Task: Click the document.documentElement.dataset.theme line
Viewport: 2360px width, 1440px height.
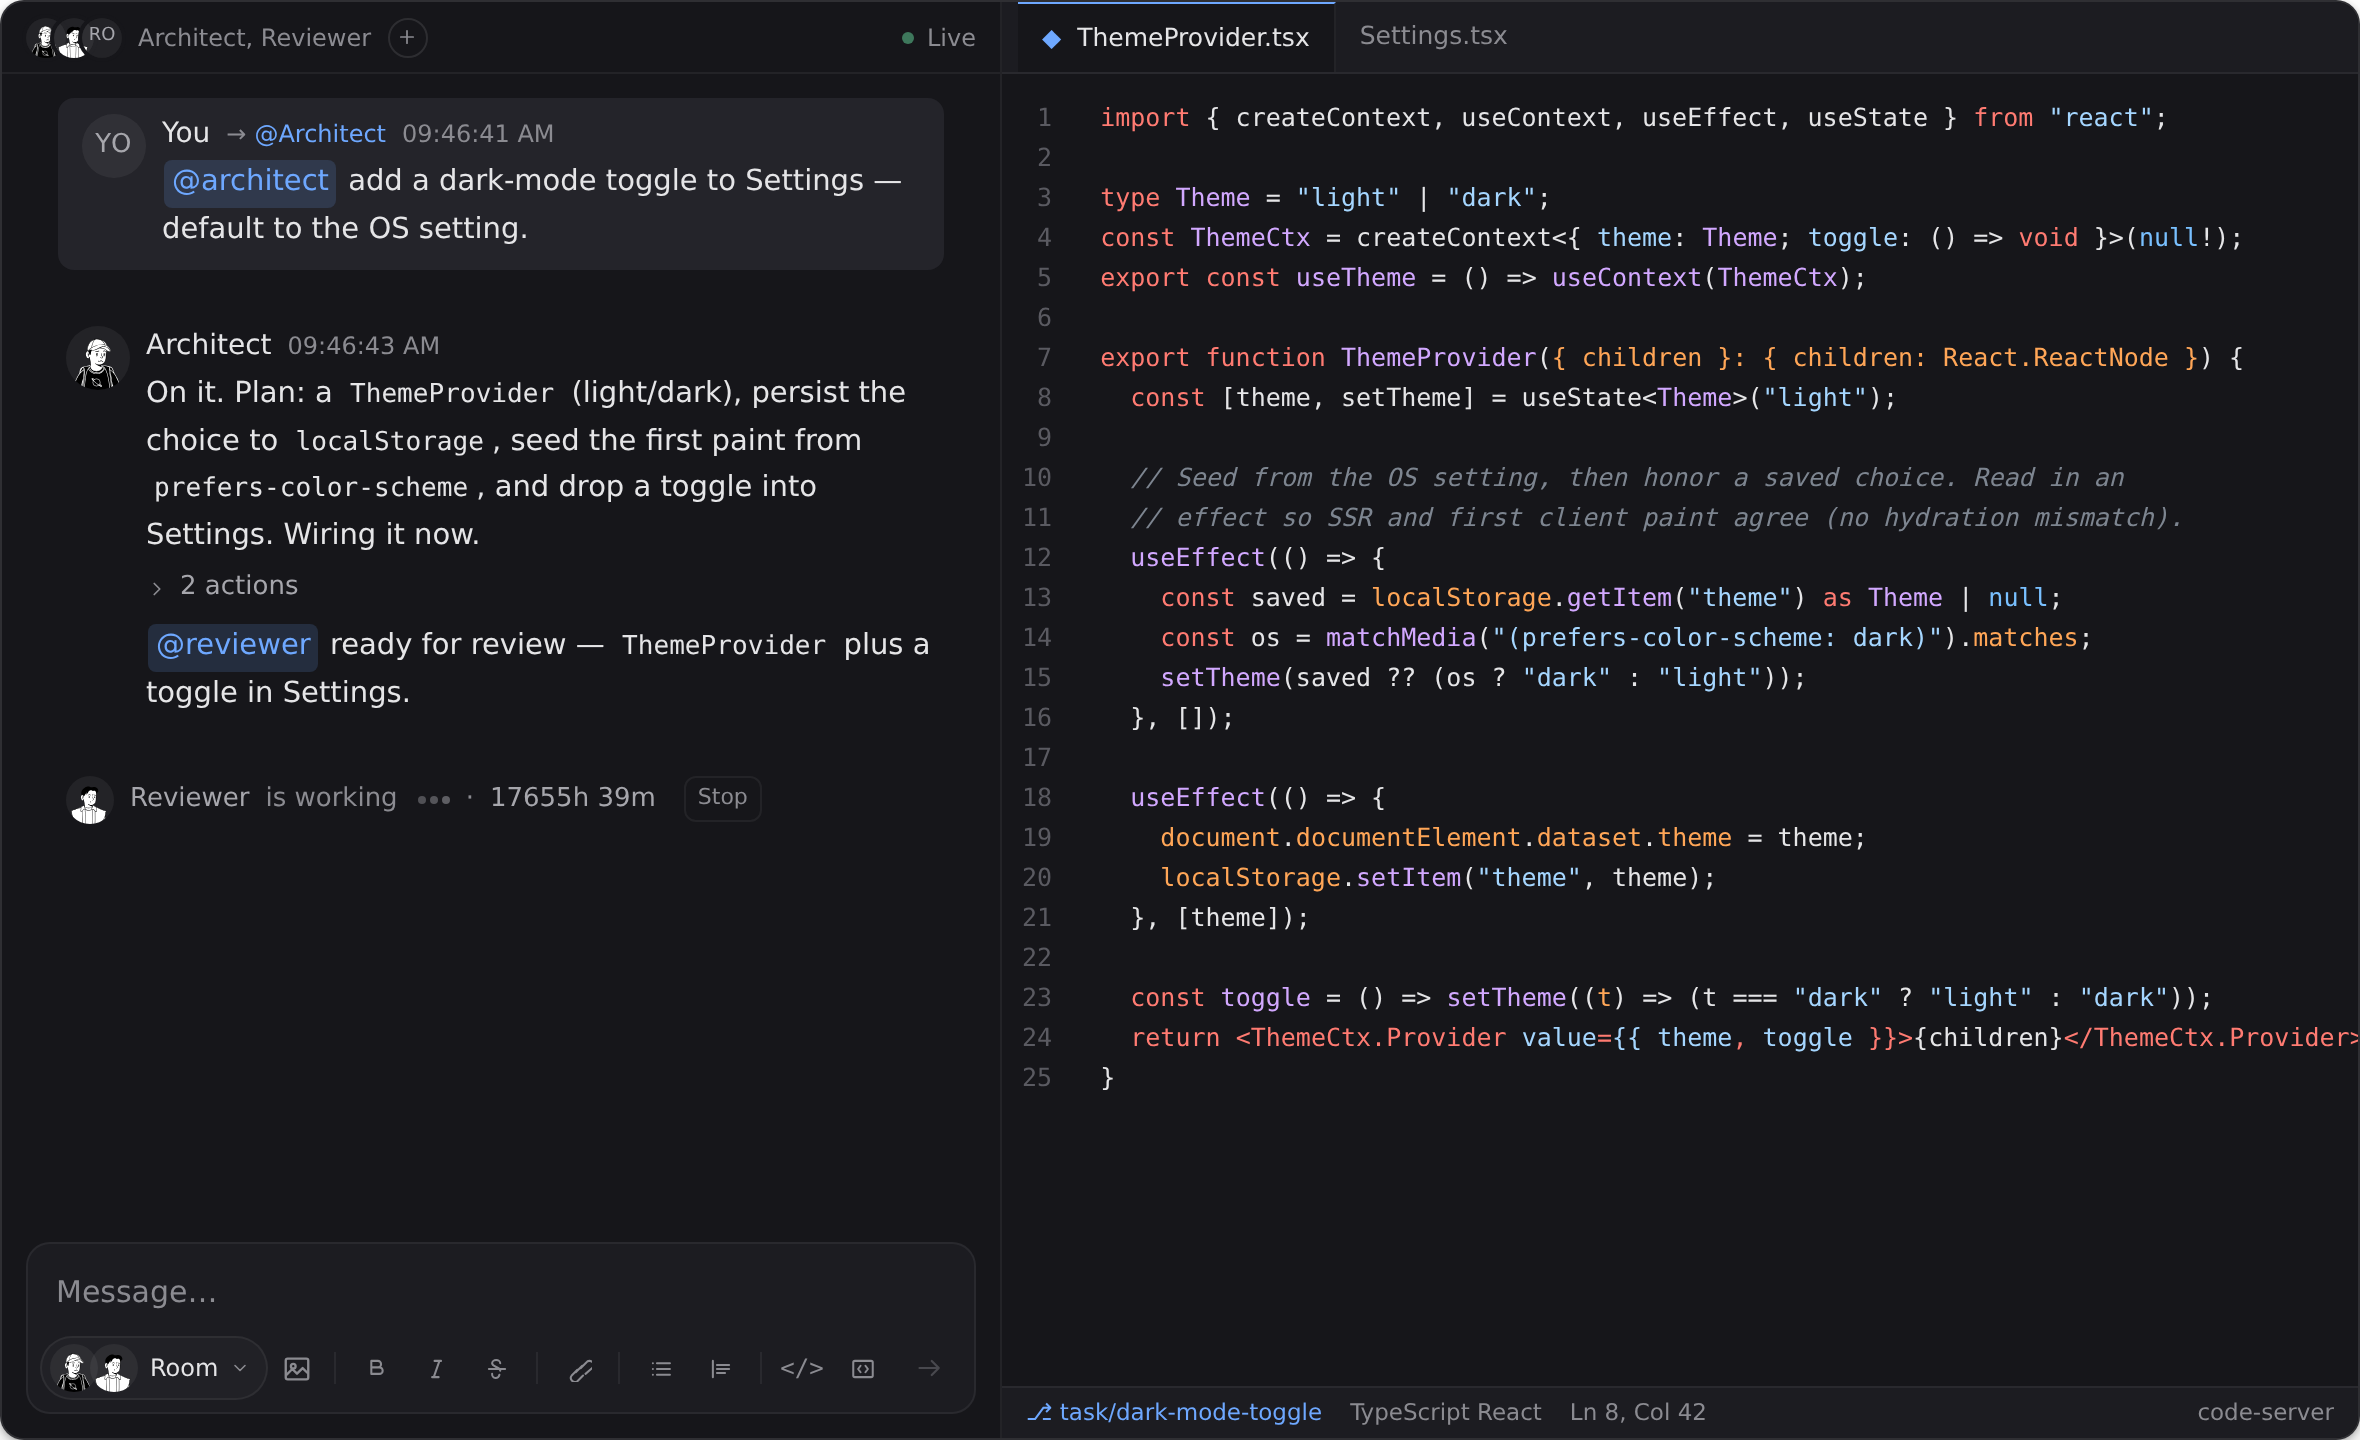Action: [x=1513, y=838]
